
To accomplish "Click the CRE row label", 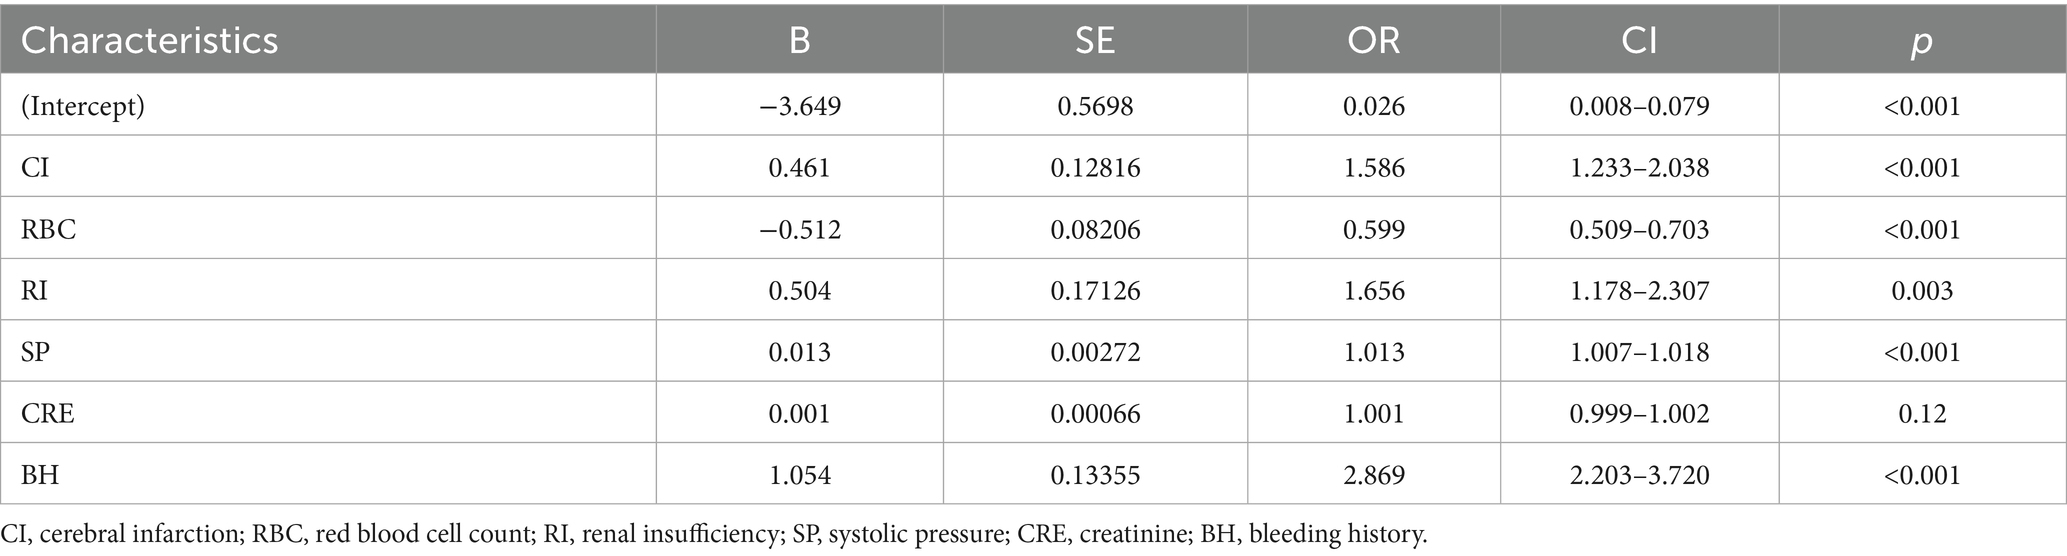I will 48,413.
